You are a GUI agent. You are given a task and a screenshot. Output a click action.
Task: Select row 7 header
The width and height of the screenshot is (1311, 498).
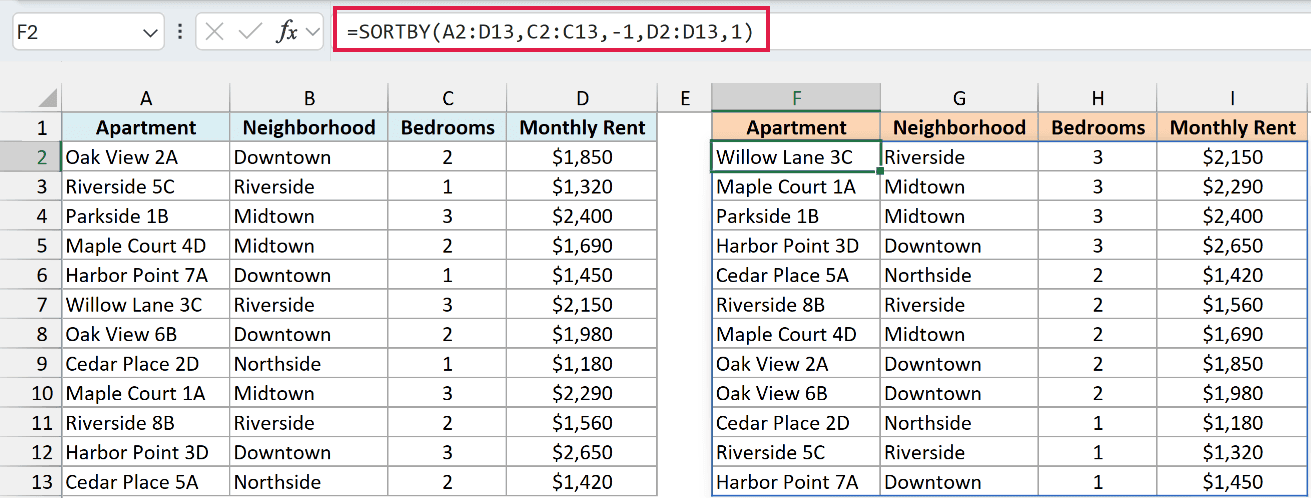[31, 305]
